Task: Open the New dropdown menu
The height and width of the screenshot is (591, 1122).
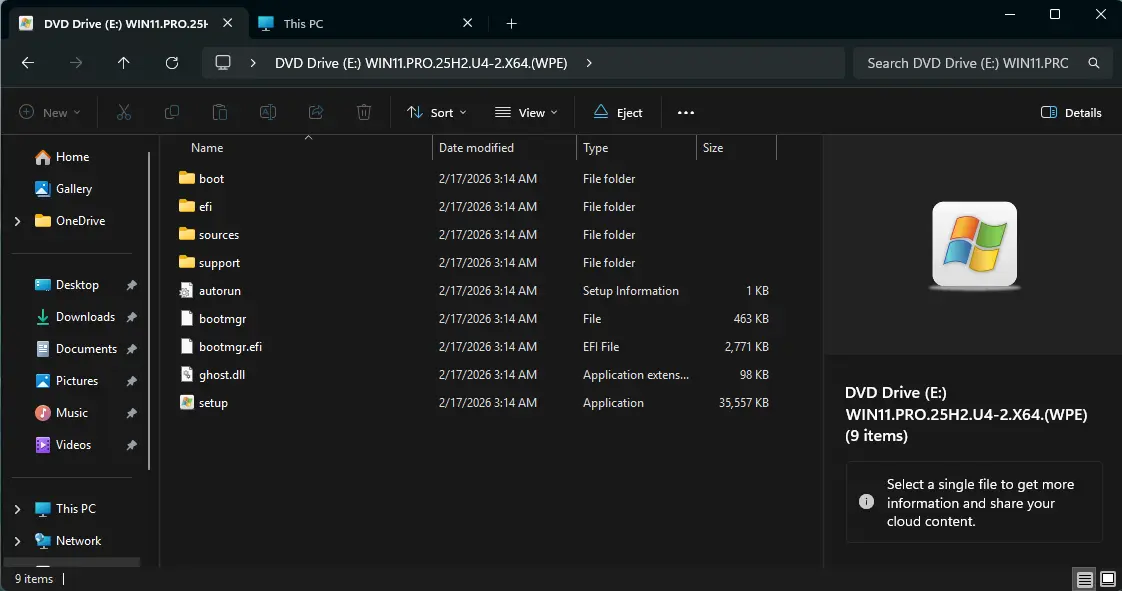Action: 49,112
